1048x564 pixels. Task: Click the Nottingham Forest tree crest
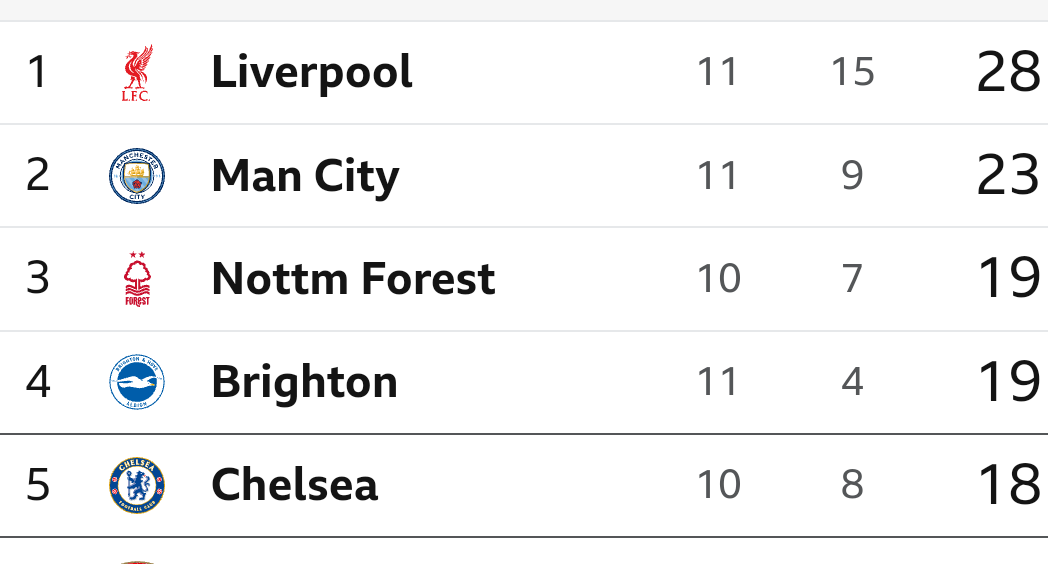point(137,279)
